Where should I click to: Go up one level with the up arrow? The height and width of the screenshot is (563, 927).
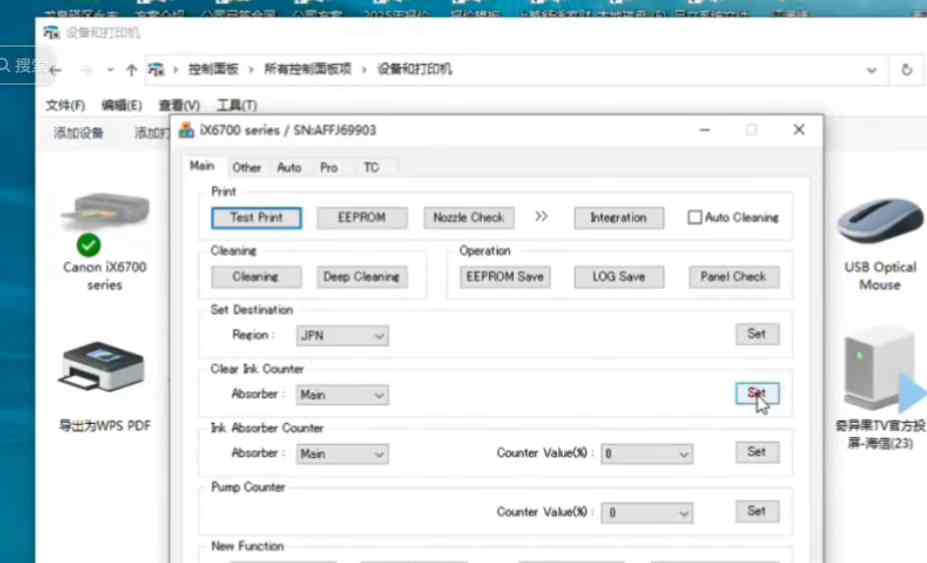pos(131,70)
